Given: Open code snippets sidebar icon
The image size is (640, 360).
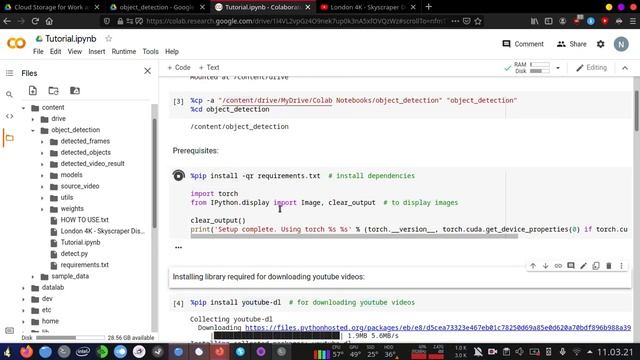Looking at the screenshot, I should click(9, 116).
